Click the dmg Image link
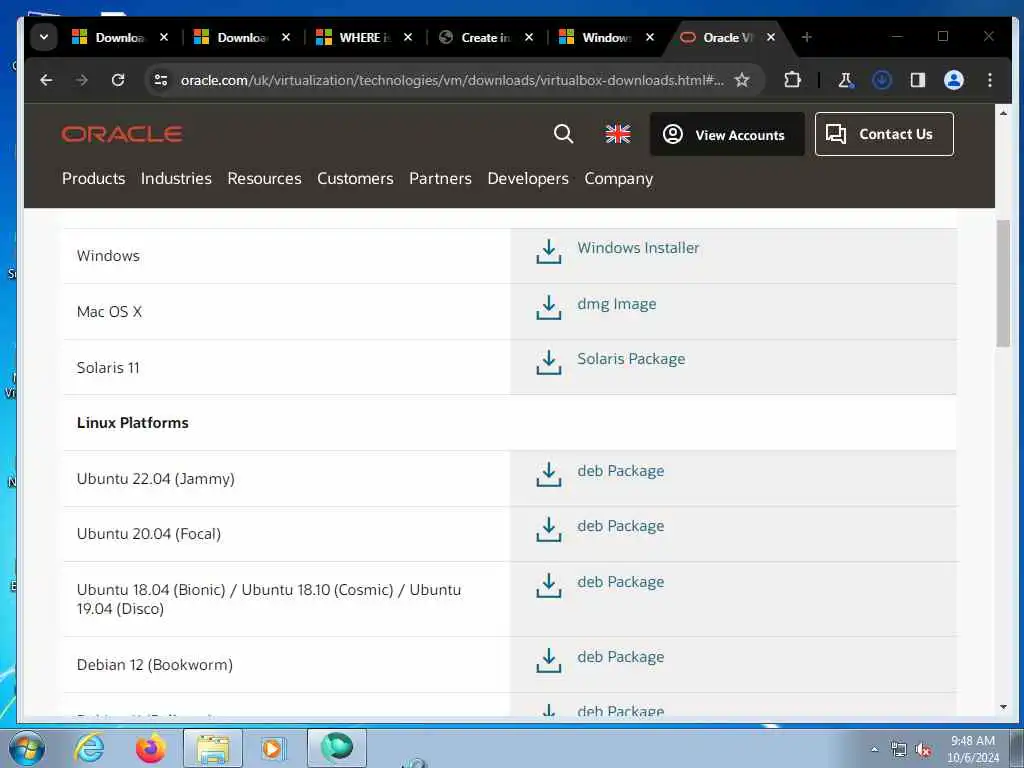Viewport: 1024px width, 768px height. click(616, 304)
